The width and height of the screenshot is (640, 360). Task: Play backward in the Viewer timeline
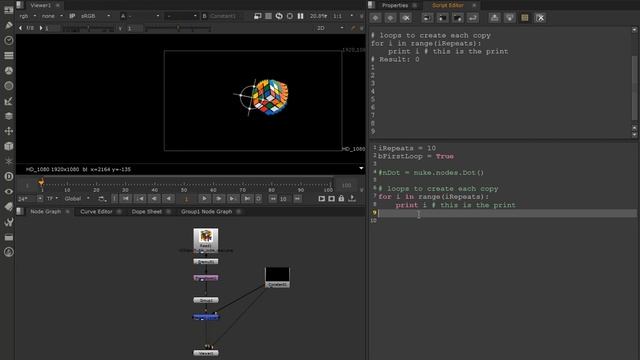pyautogui.click(x=169, y=198)
